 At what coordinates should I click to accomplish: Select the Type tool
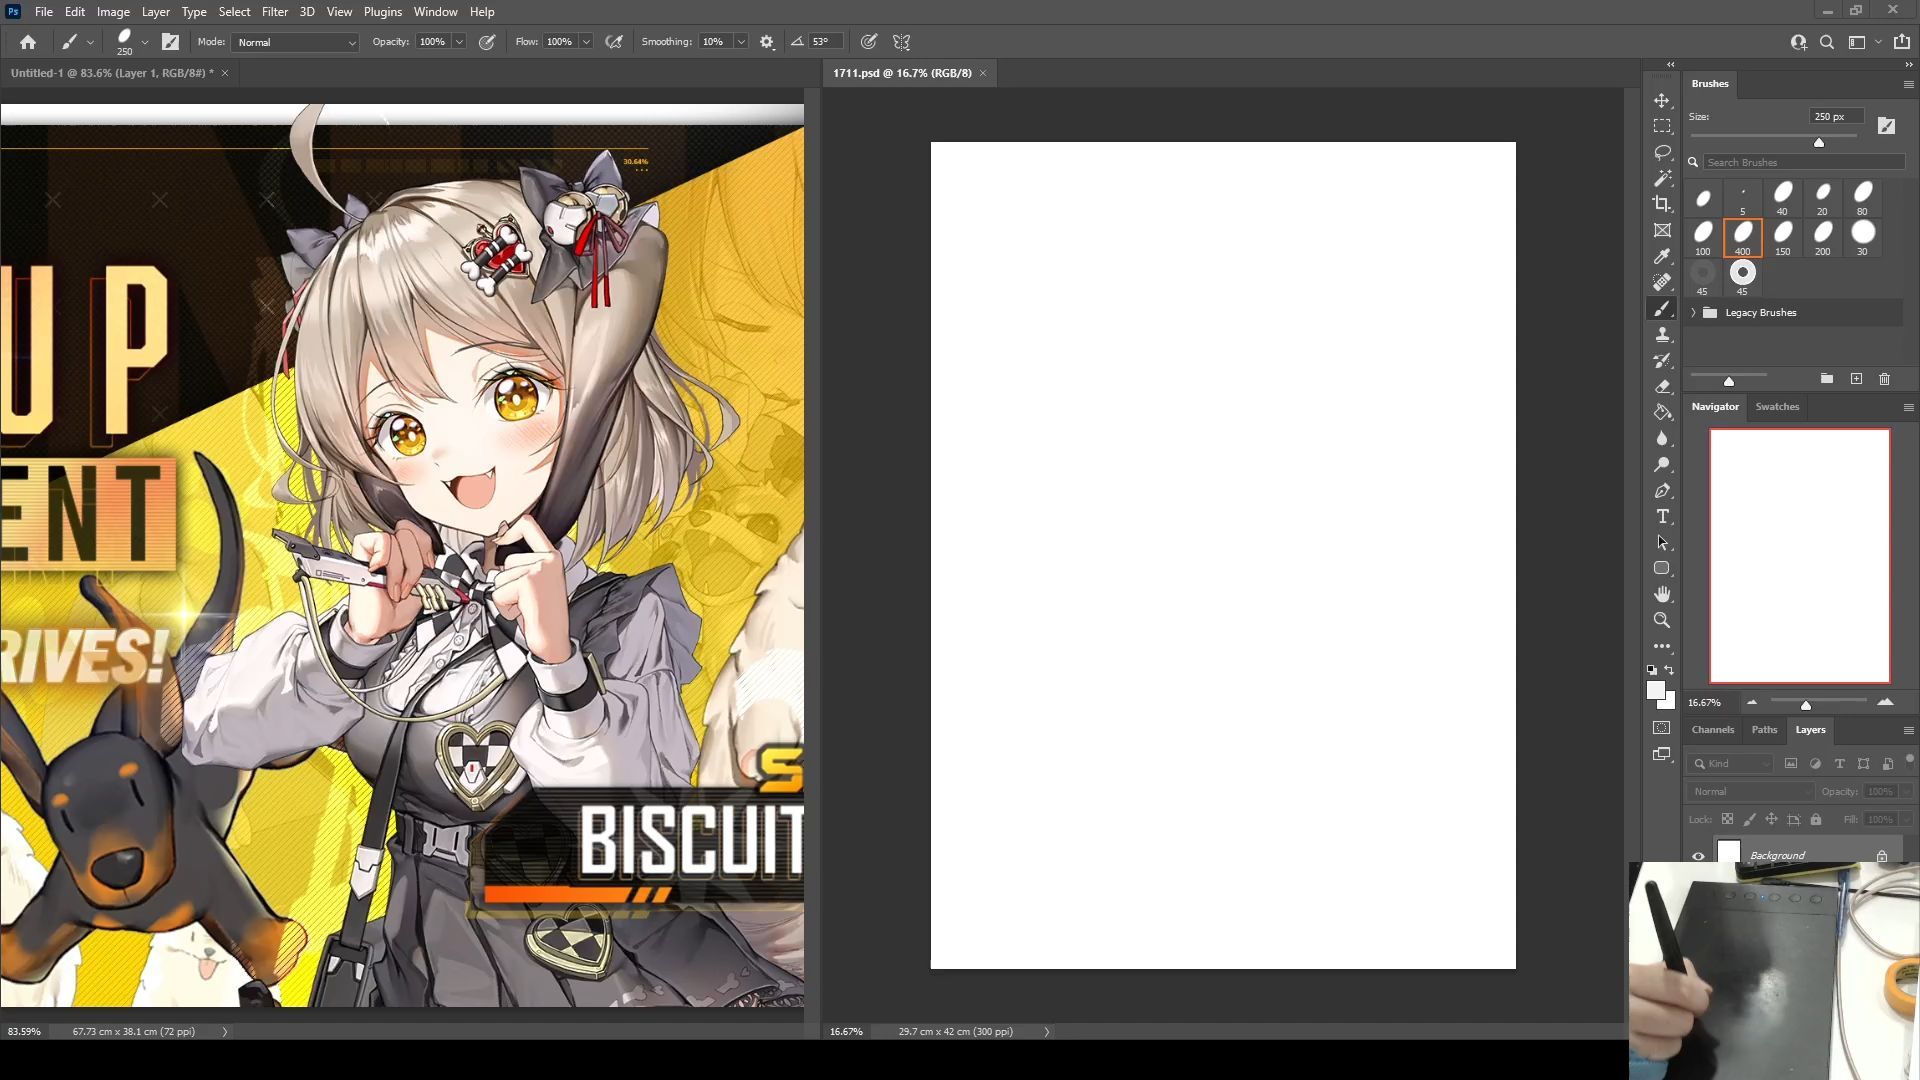(1662, 517)
